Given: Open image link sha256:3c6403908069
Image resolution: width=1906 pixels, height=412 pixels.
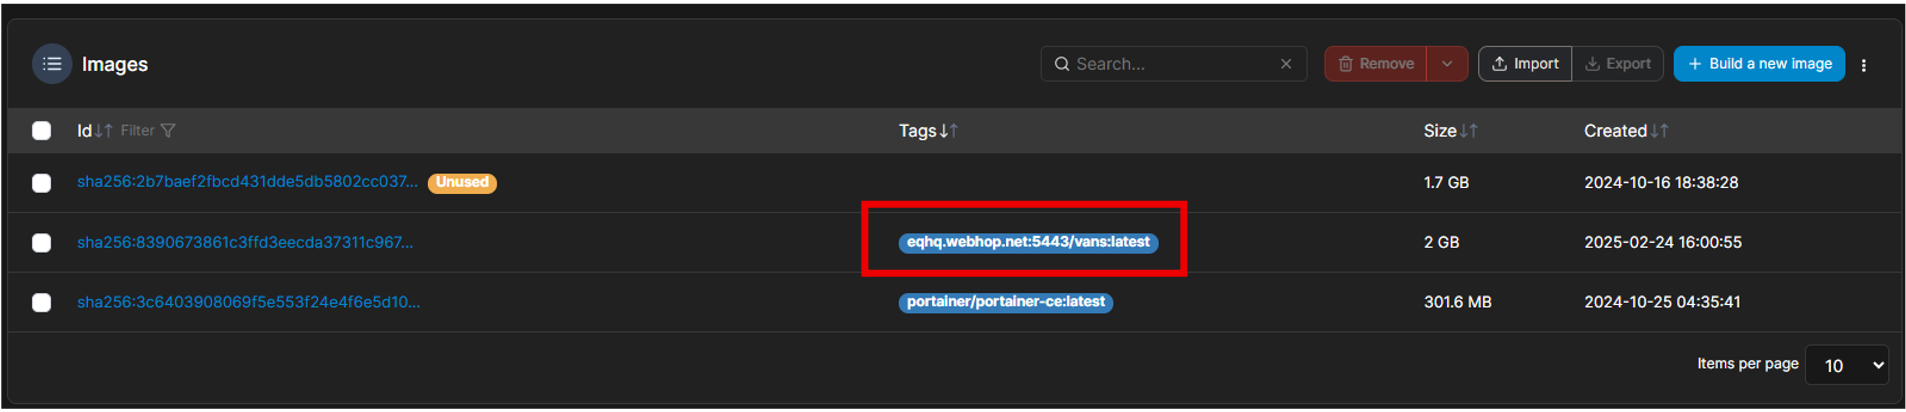Looking at the screenshot, I should pyautogui.click(x=248, y=302).
